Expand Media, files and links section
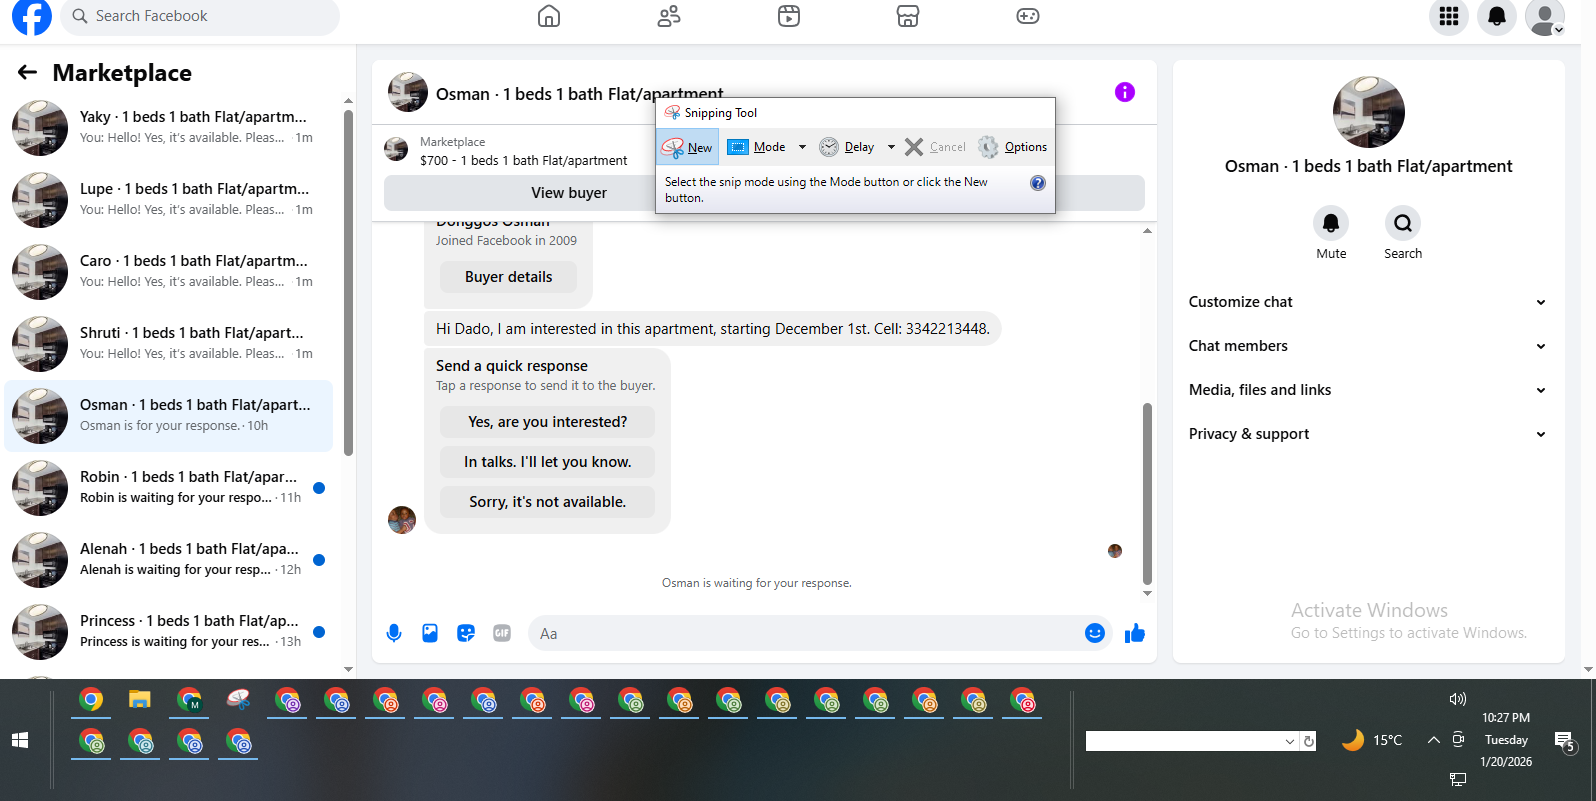 click(1368, 390)
